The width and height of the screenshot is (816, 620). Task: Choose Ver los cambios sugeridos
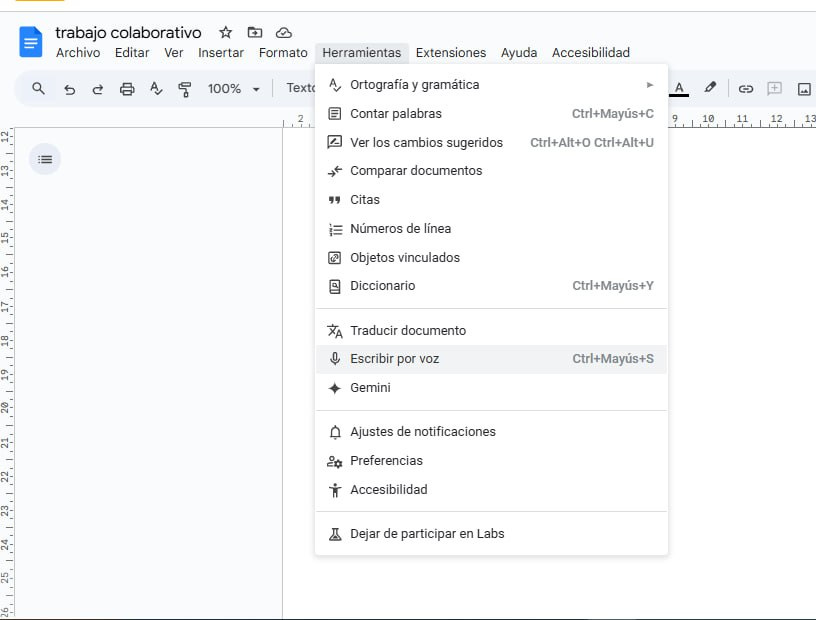[491, 143]
